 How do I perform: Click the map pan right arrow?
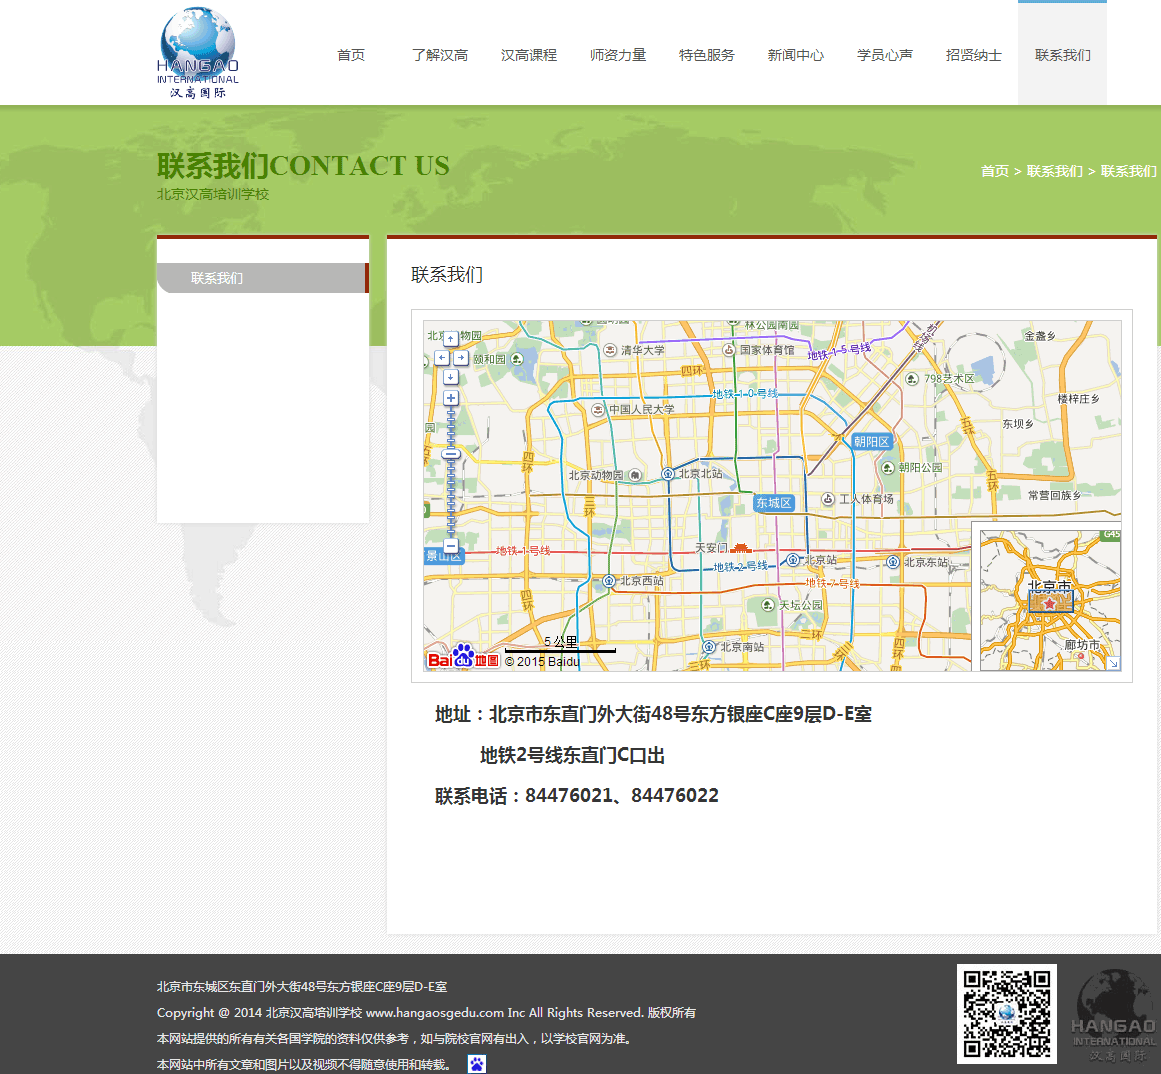(x=461, y=358)
